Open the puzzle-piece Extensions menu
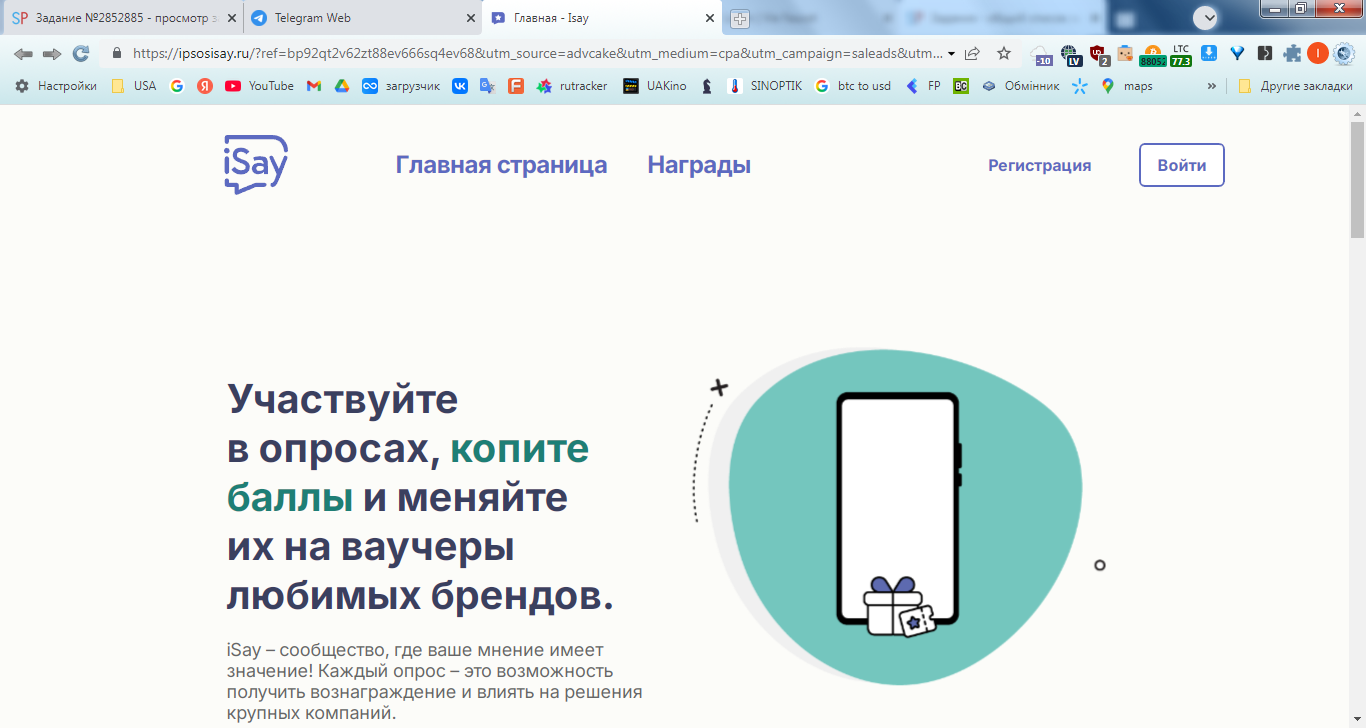 tap(1293, 54)
